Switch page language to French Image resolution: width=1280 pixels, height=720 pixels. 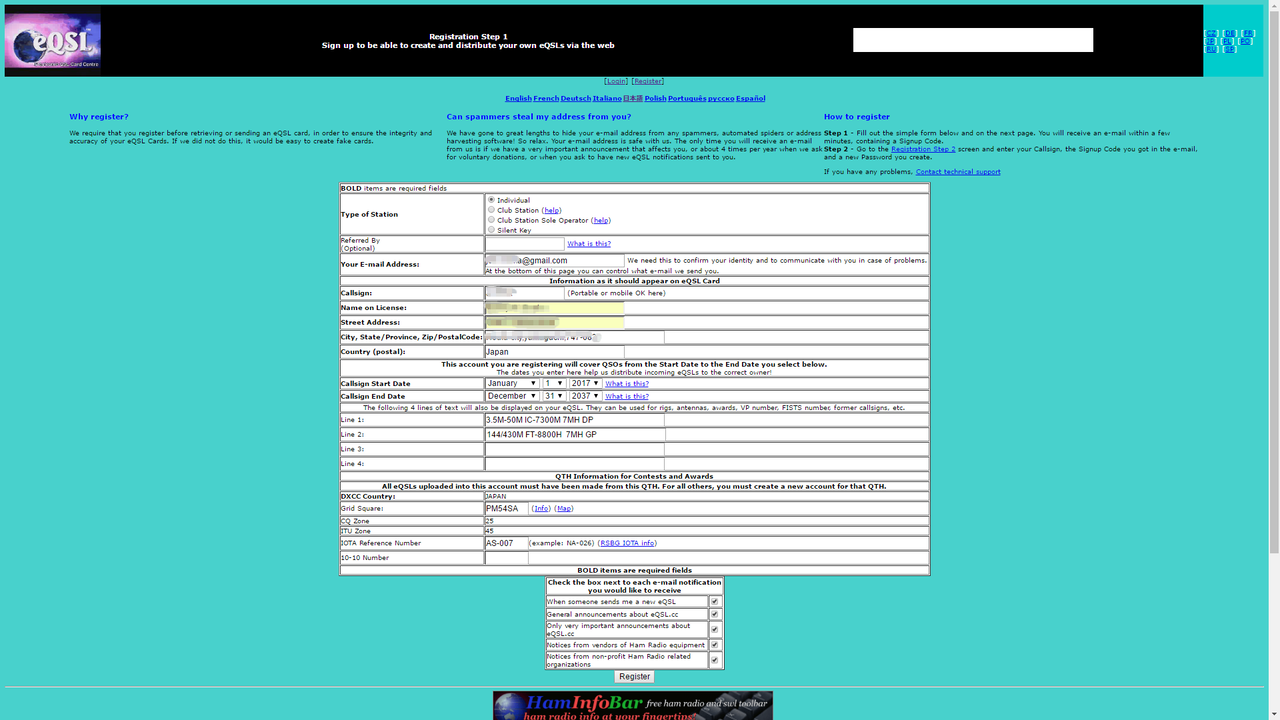(546, 98)
